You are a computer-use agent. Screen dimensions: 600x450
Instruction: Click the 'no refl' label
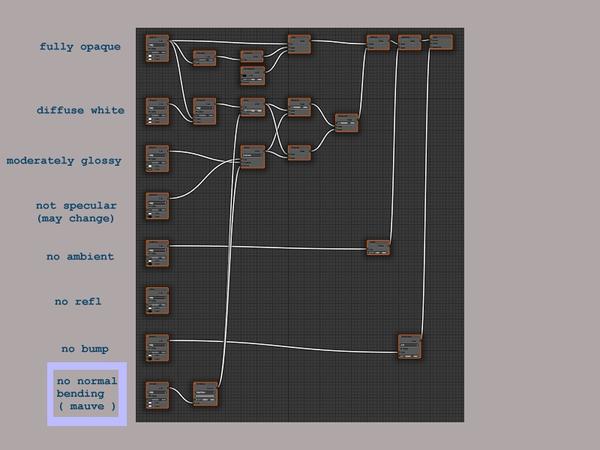coord(78,302)
